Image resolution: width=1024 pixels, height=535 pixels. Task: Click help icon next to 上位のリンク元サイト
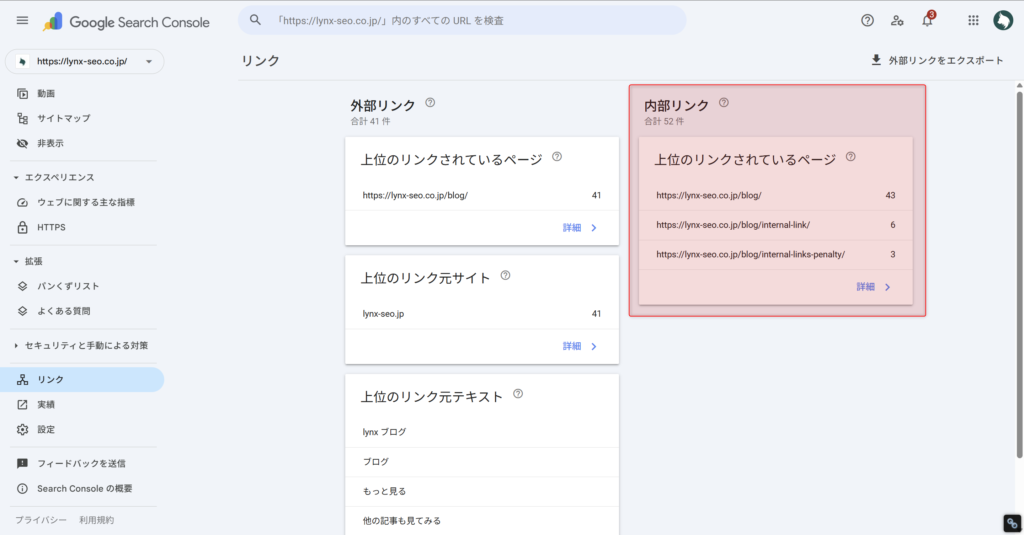pos(506,276)
